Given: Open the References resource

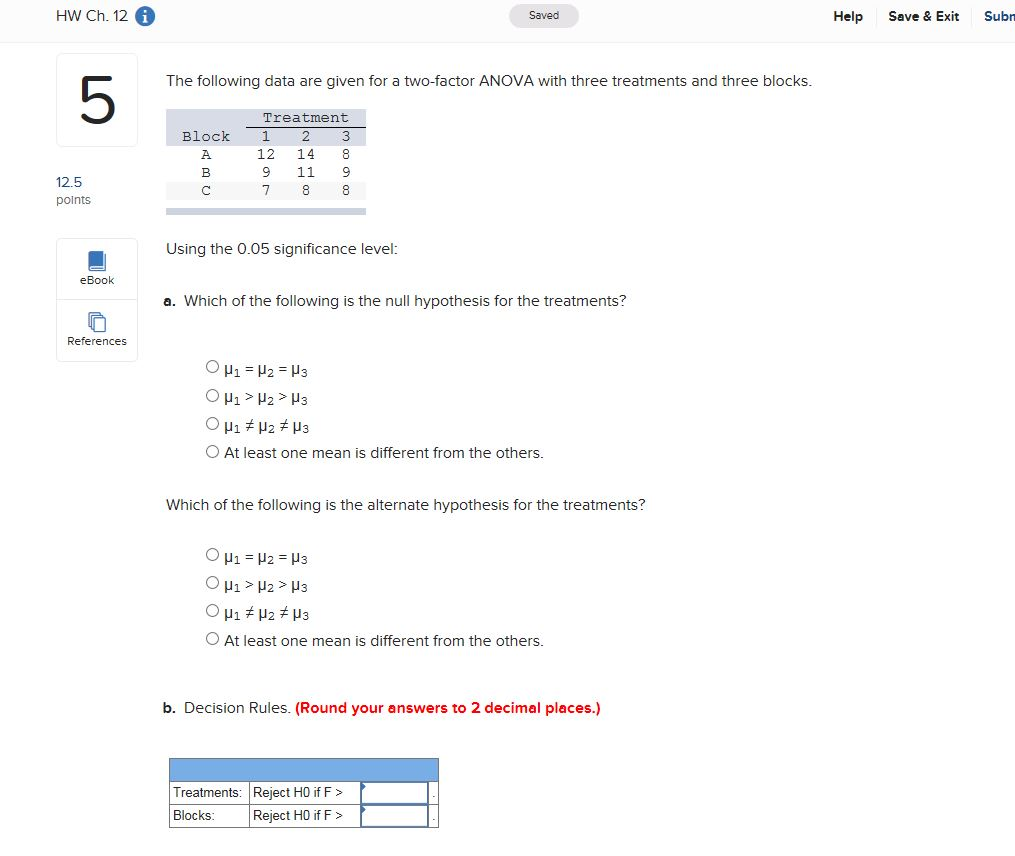Looking at the screenshot, I should pos(96,330).
